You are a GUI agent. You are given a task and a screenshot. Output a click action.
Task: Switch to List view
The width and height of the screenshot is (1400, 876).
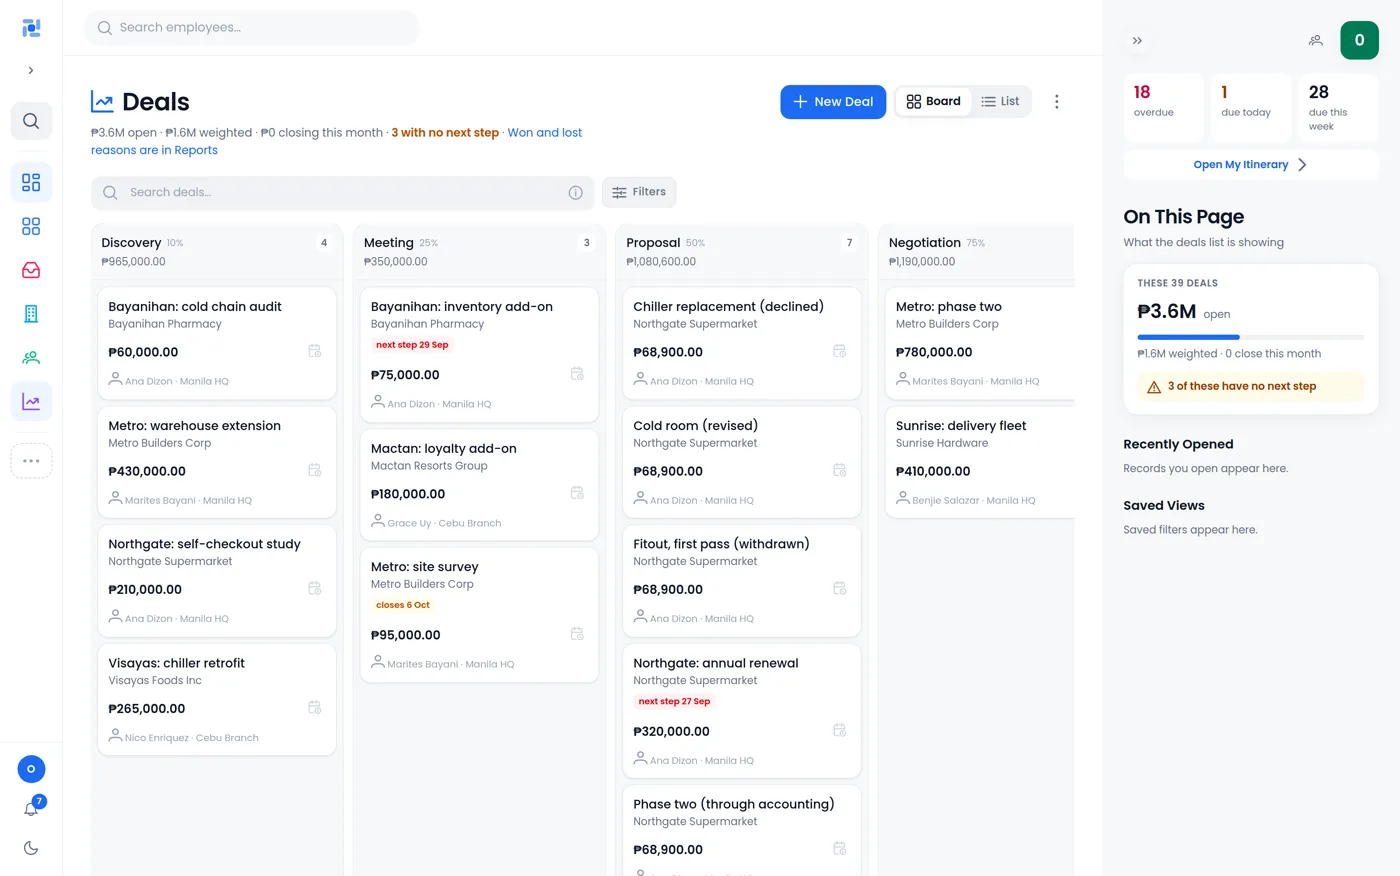[x=1000, y=101]
